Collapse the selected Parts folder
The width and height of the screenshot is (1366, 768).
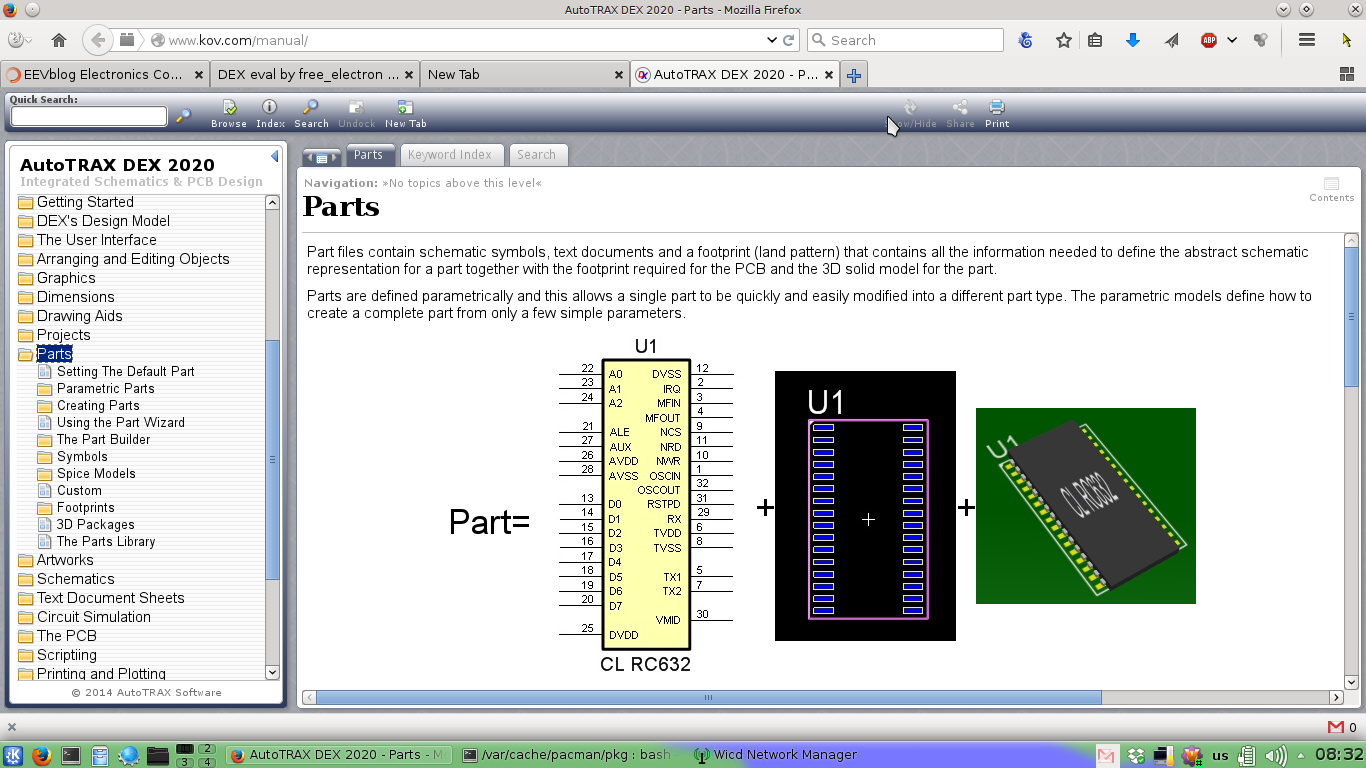[25, 354]
